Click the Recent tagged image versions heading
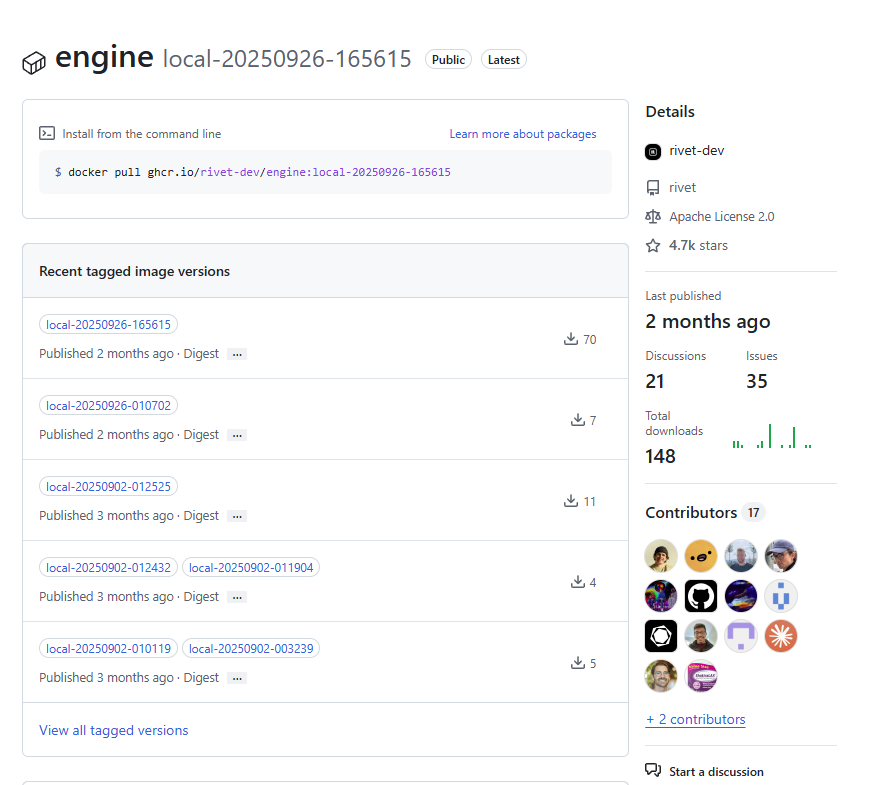 [x=134, y=271]
